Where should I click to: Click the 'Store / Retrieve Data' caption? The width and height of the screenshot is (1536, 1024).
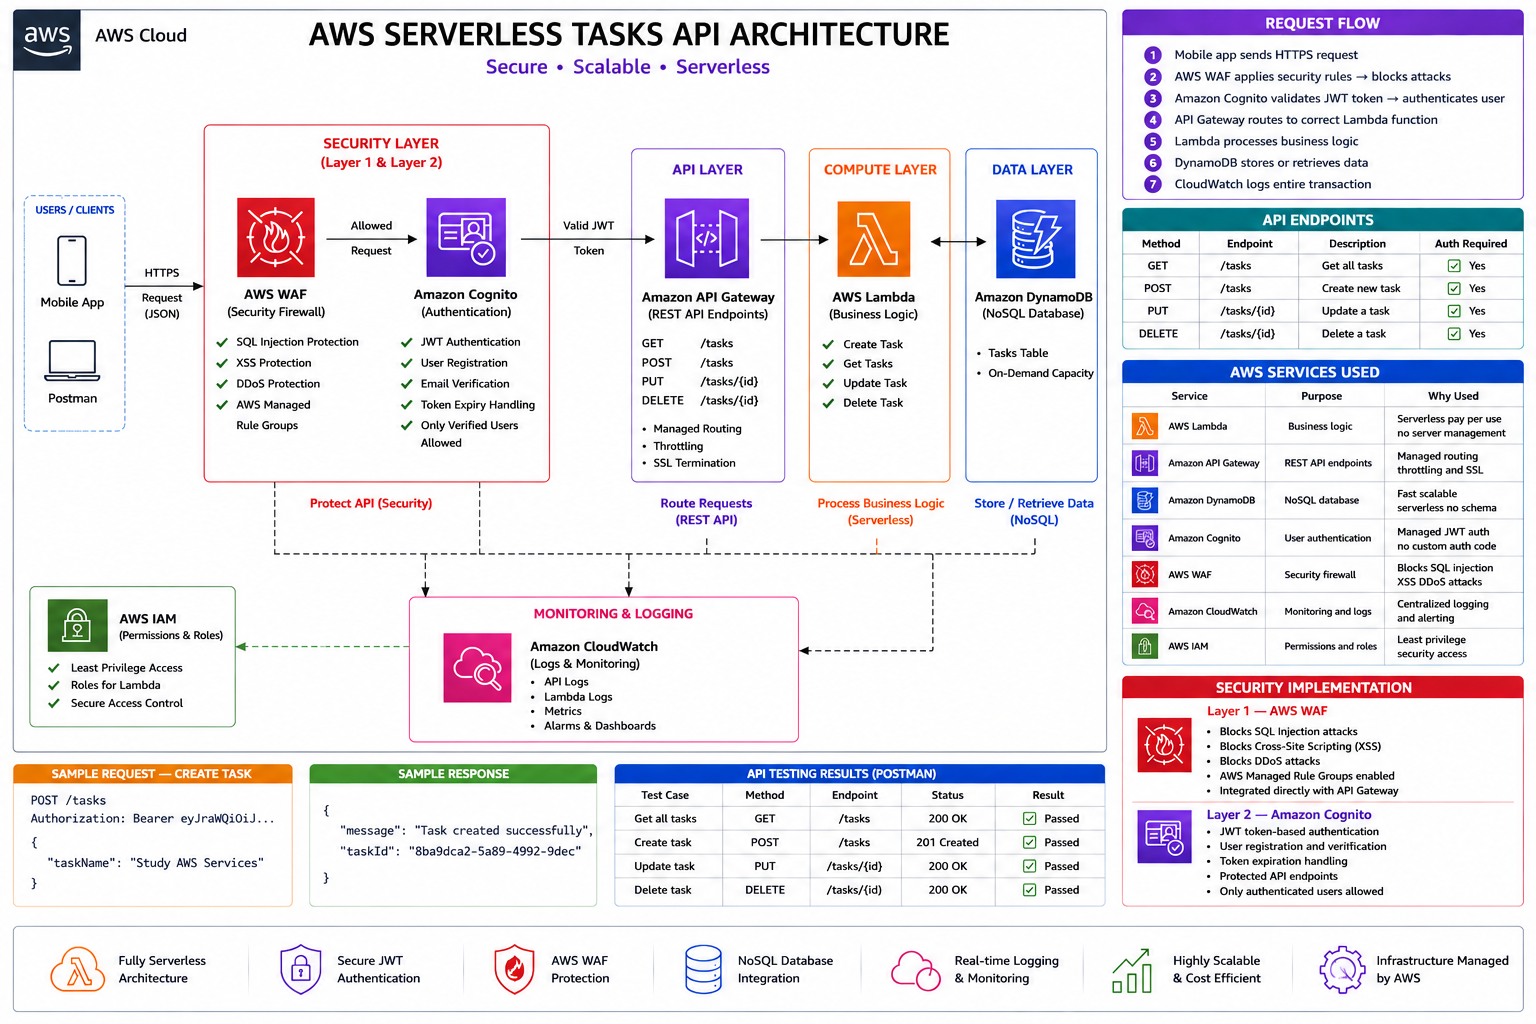click(1034, 503)
